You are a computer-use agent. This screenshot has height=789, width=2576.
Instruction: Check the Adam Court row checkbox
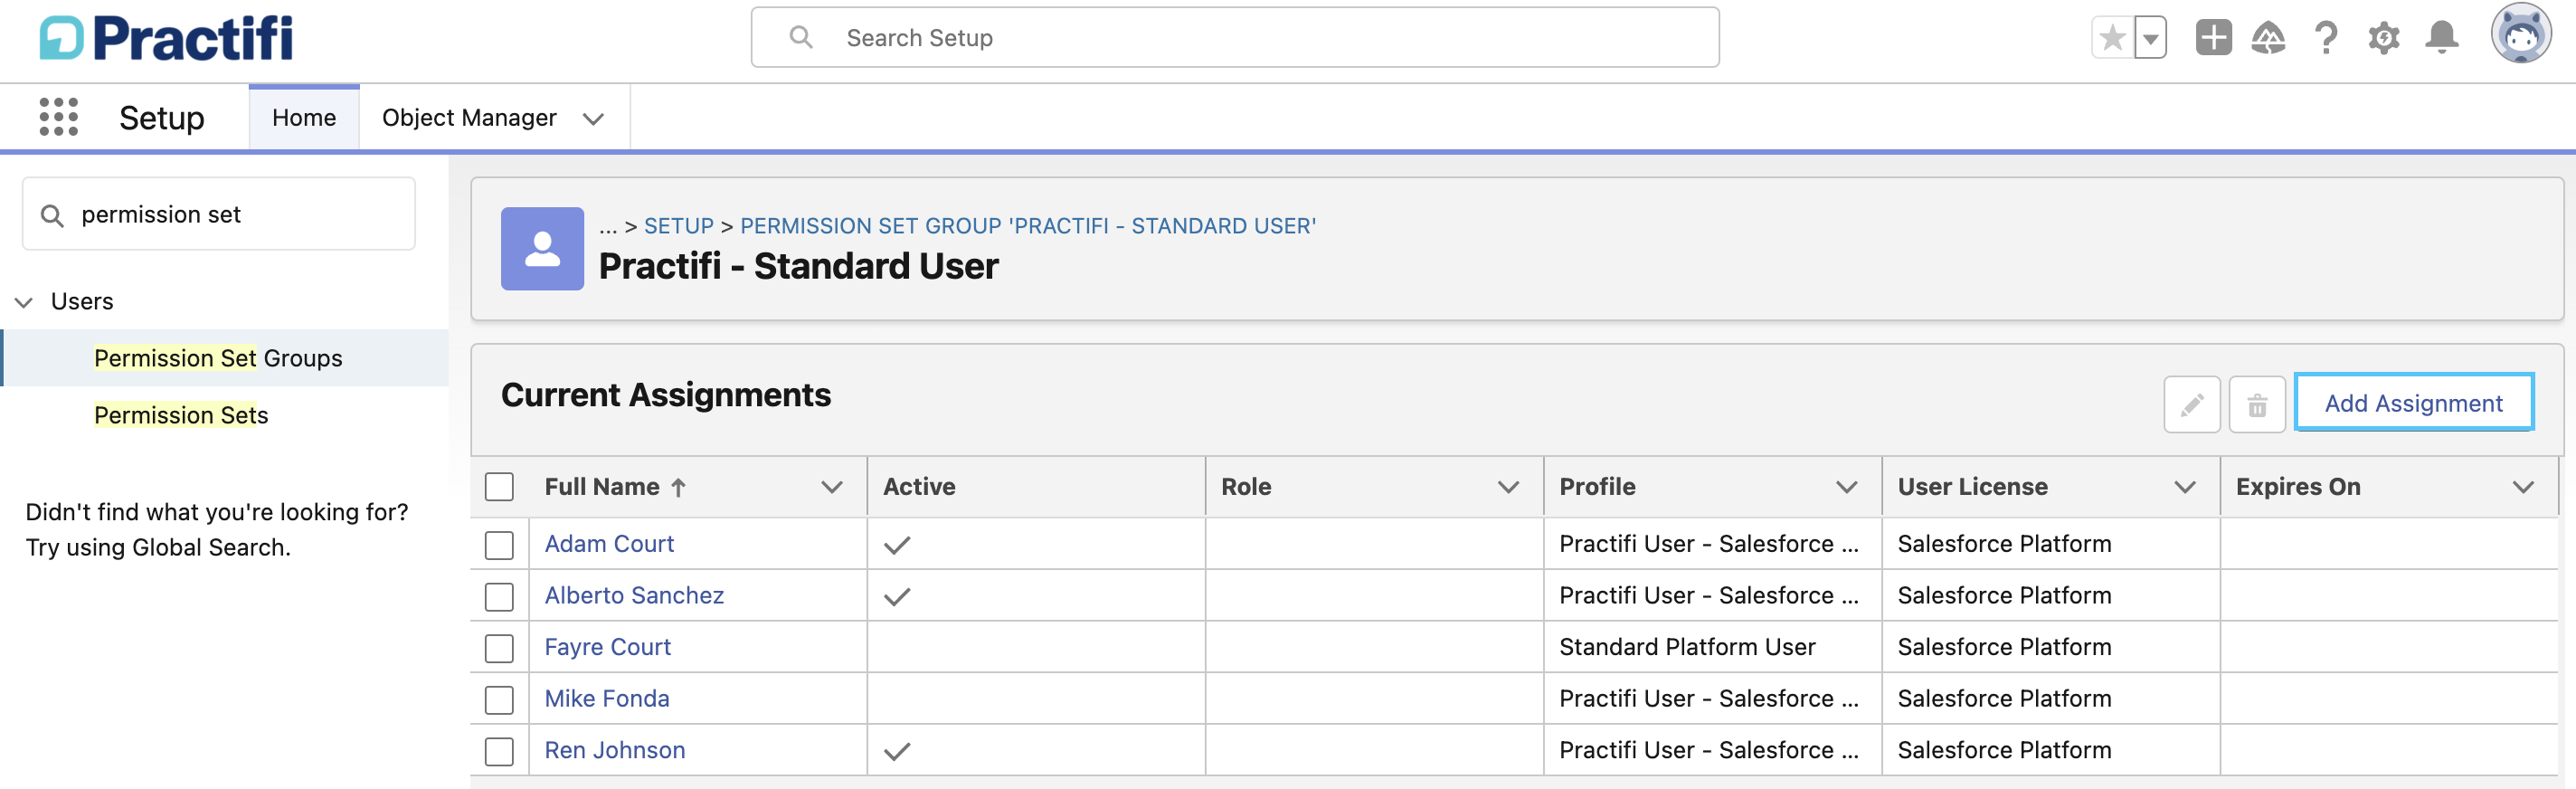499,545
